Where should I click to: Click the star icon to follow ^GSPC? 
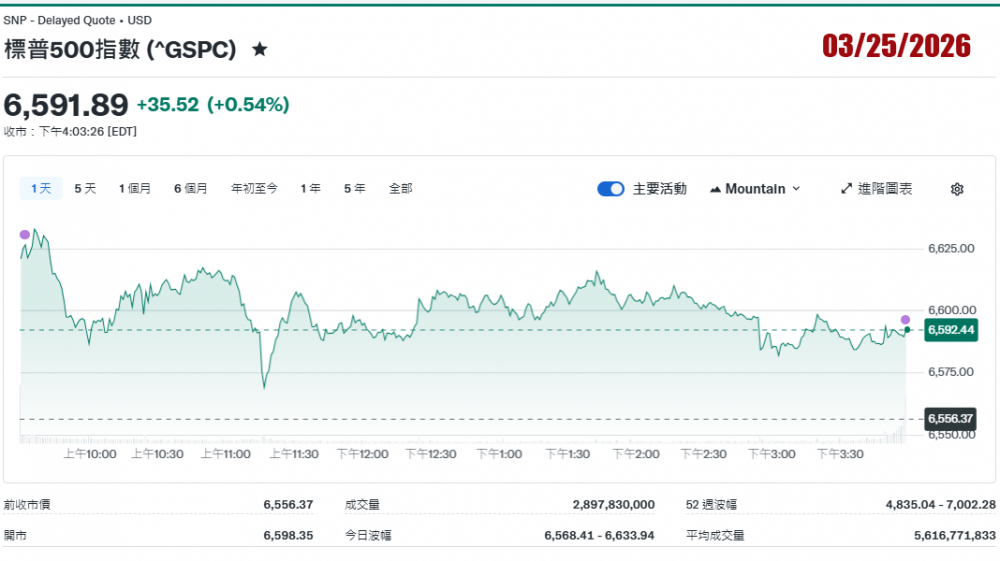[x=260, y=49]
